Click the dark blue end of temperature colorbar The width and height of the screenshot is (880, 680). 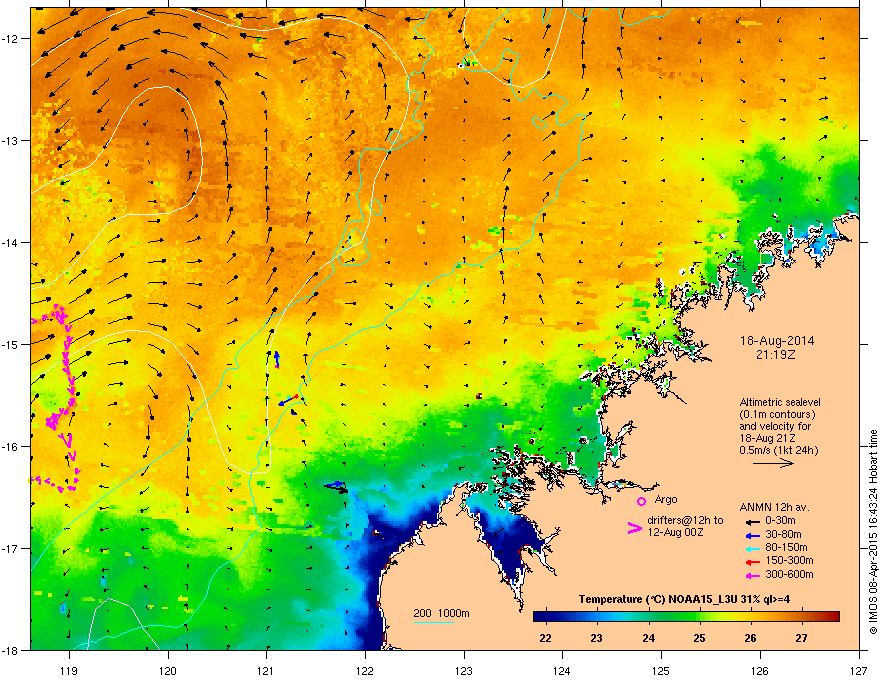tap(540, 617)
